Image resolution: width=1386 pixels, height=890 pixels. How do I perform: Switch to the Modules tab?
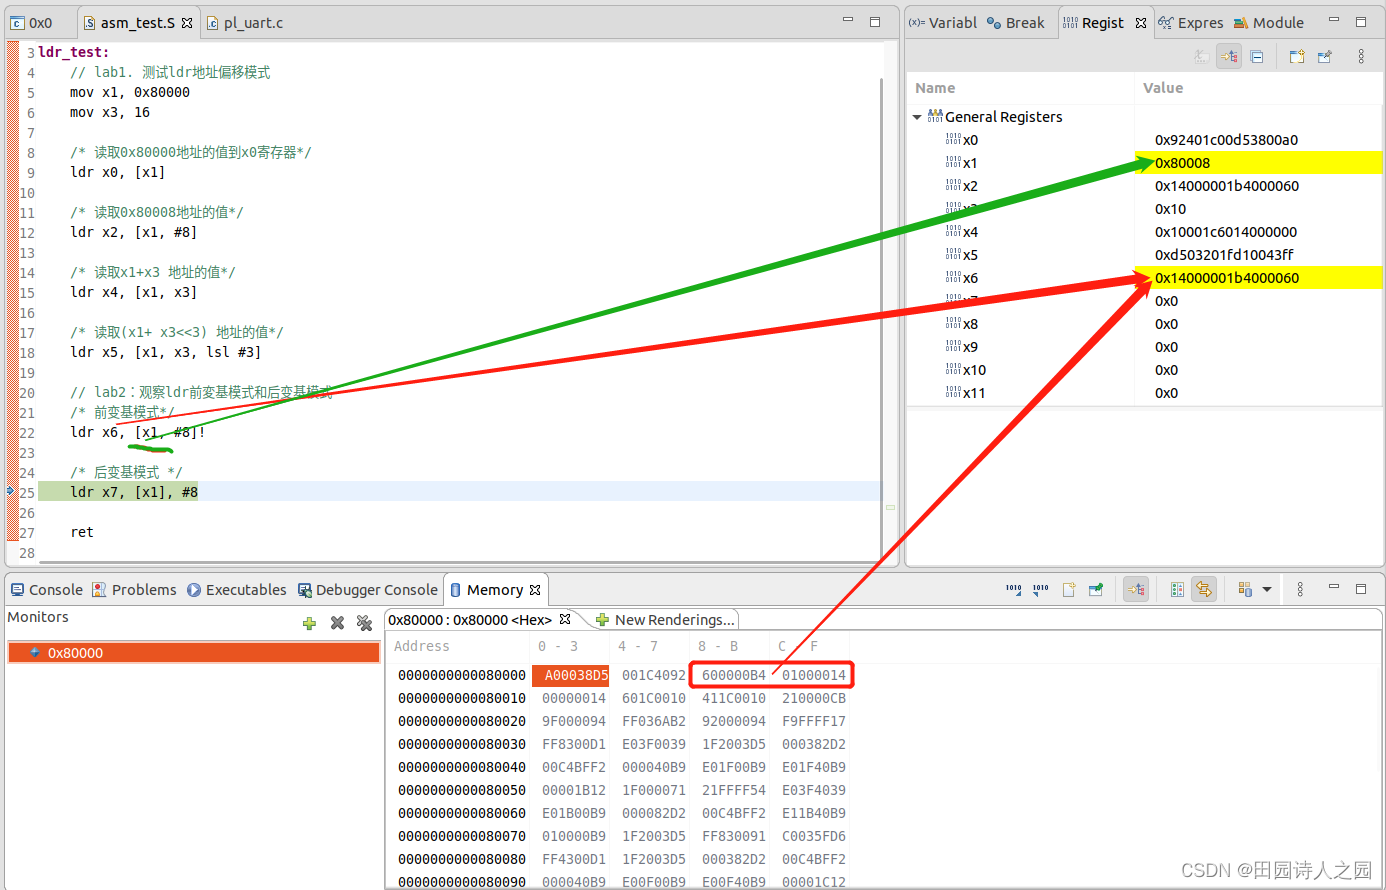pyautogui.click(x=1268, y=22)
